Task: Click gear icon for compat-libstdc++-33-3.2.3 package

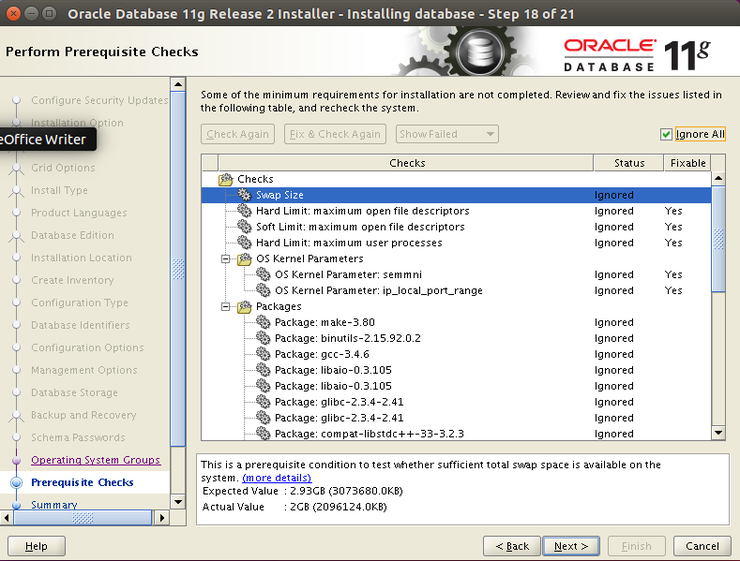Action: click(263, 433)
